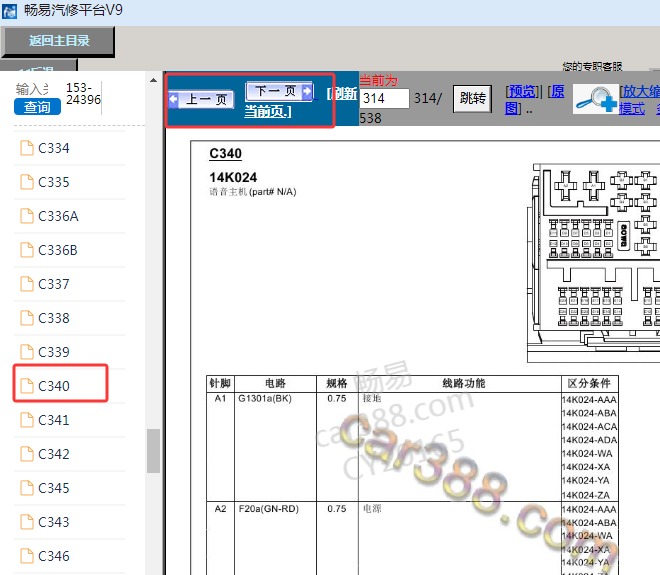Click the 14K024 part title
This screenshot has height=575, width=660.
[x=233, y=177]
